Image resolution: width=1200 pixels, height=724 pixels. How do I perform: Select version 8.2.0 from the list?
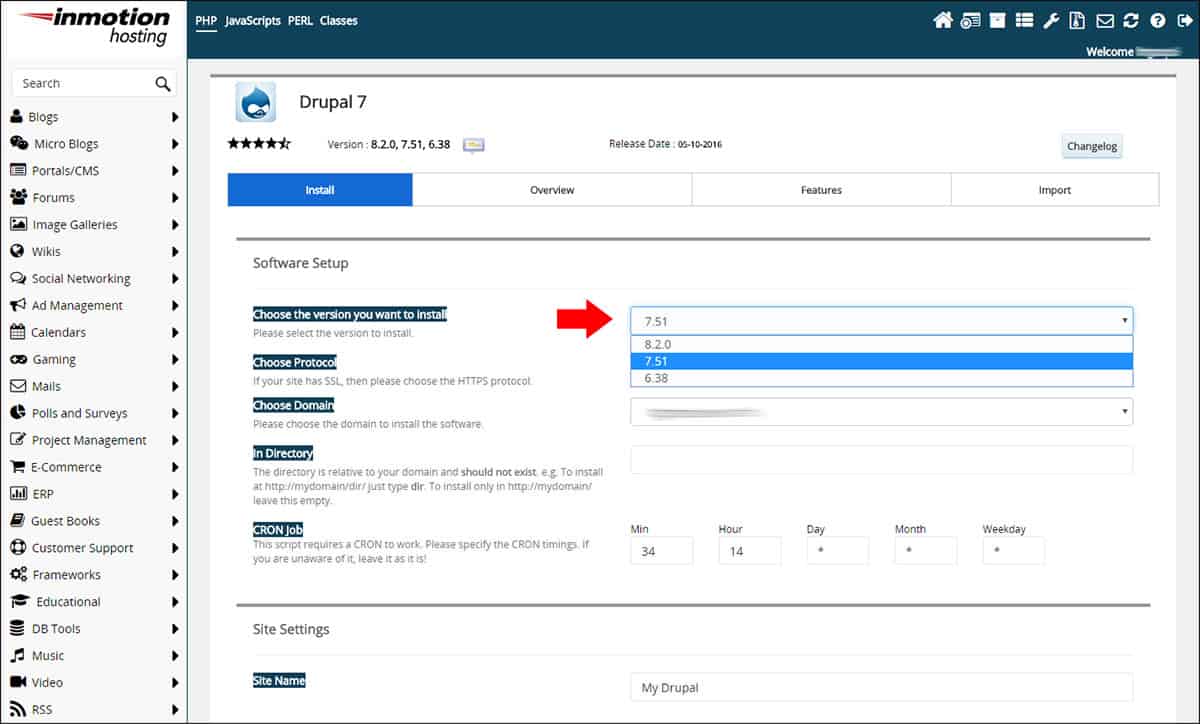click(881, 344)
